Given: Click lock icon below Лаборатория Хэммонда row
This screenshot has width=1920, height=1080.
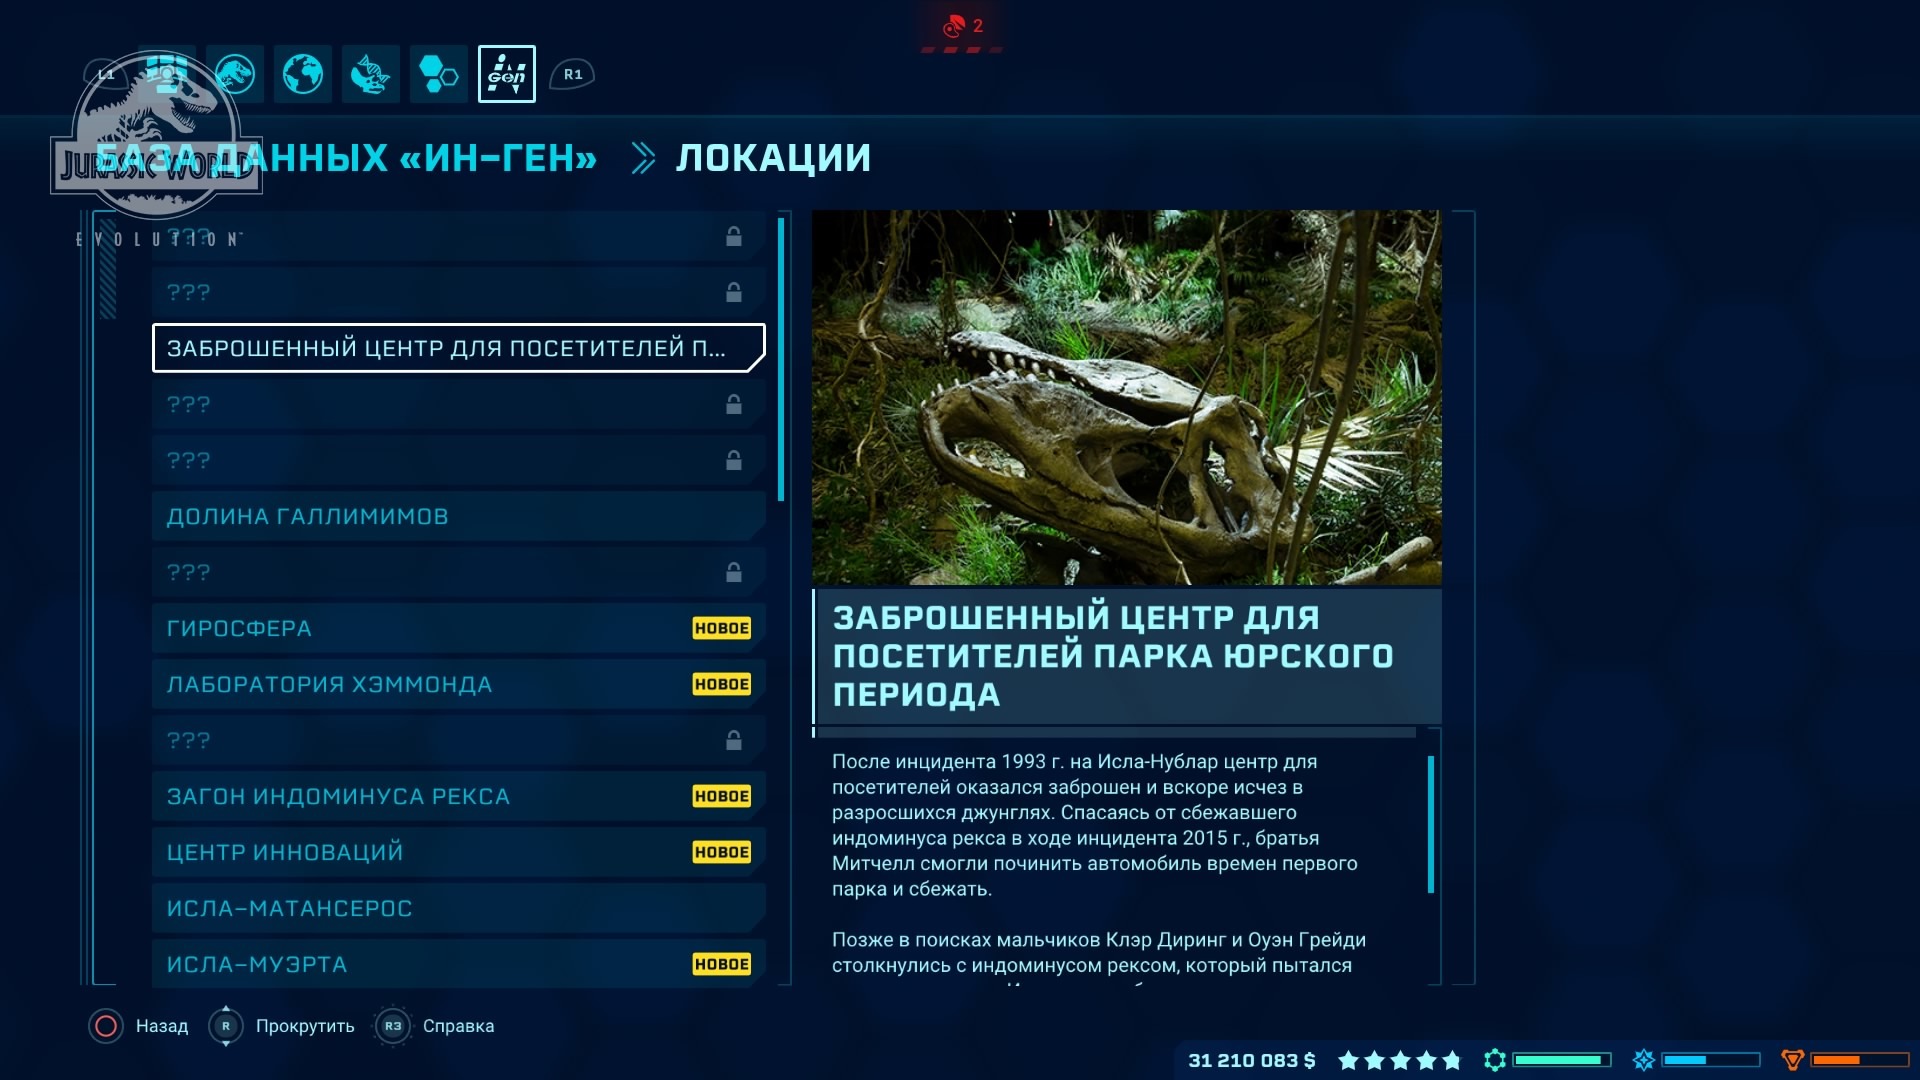Looking at the screenshot, I should (734, 740).
